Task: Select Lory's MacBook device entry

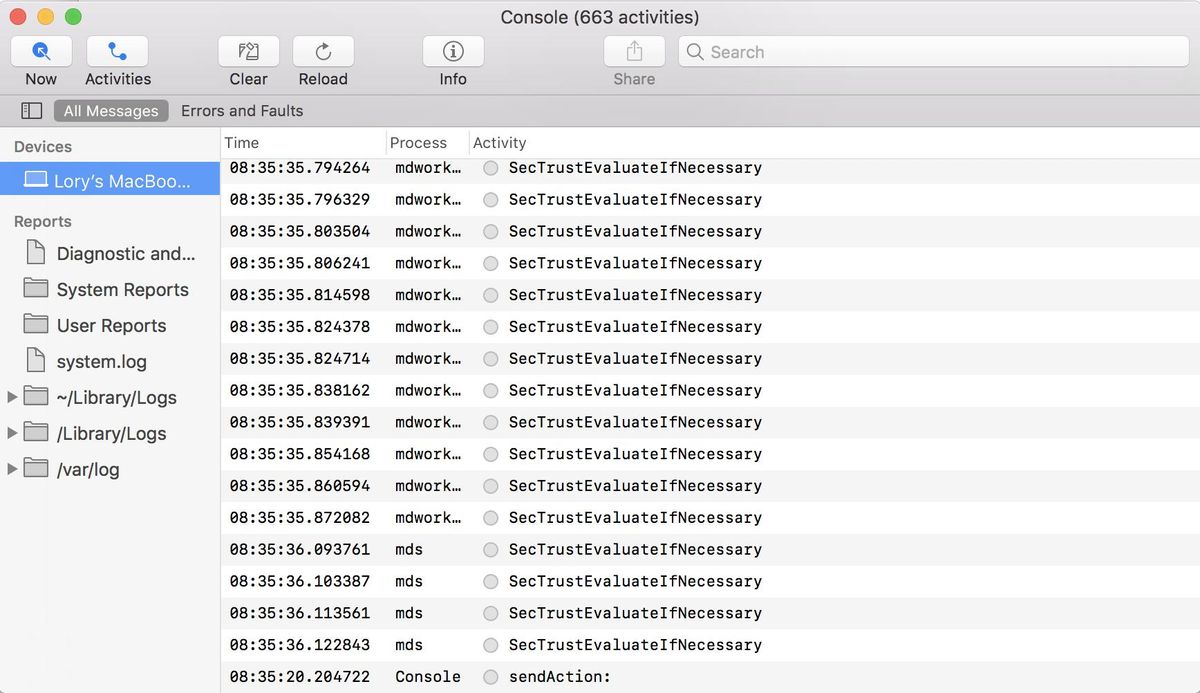Action: 110,180
